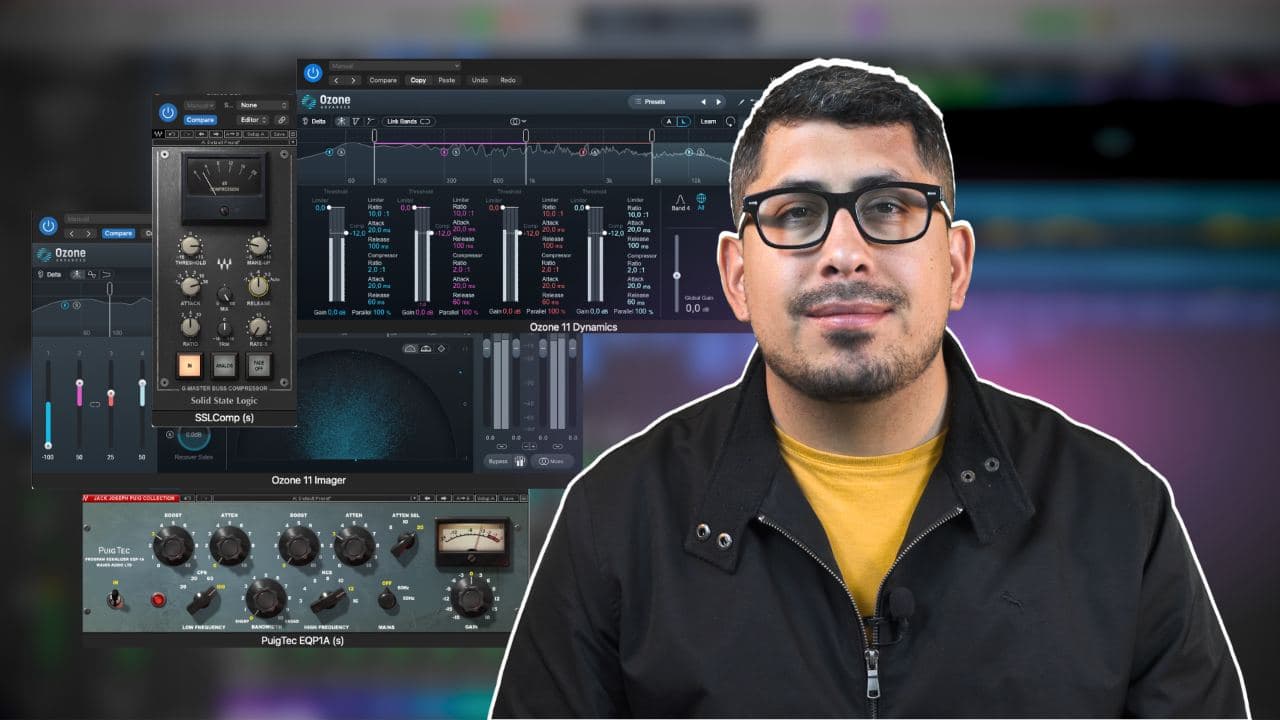Image resolution: width=1280 pixels, height=720 pixels.
Task: Flip the IN switch on PuigTec EQP1A
Action: 116,598
